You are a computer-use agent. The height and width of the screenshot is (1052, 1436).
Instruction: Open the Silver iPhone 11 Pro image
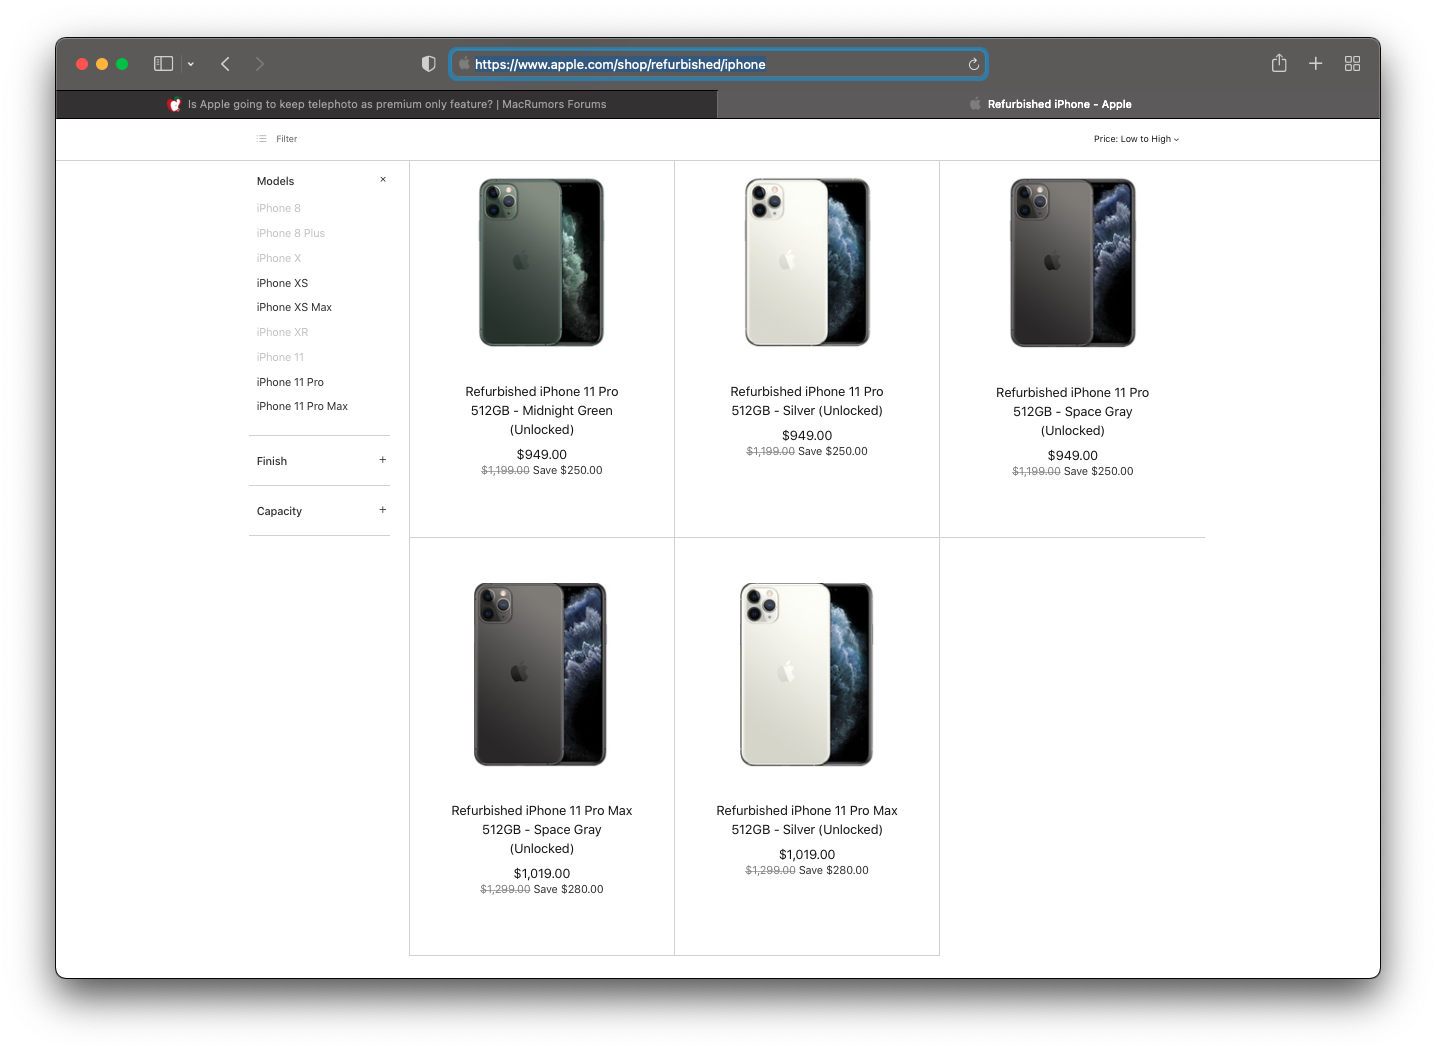[807, 263]
